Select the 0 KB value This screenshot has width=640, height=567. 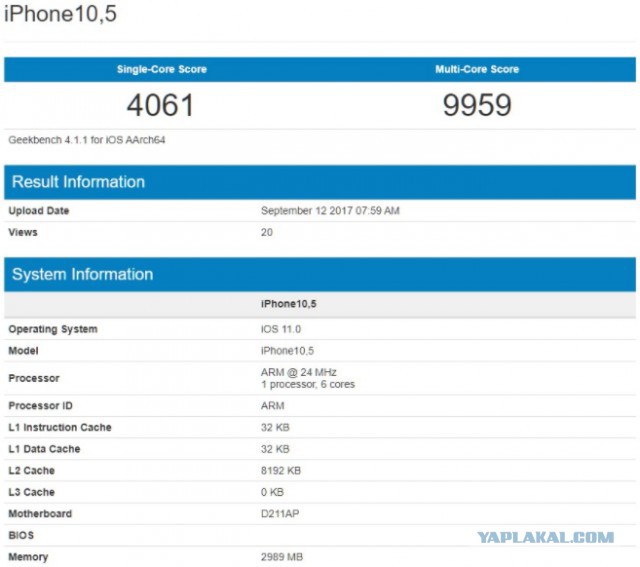coord(272,492)
